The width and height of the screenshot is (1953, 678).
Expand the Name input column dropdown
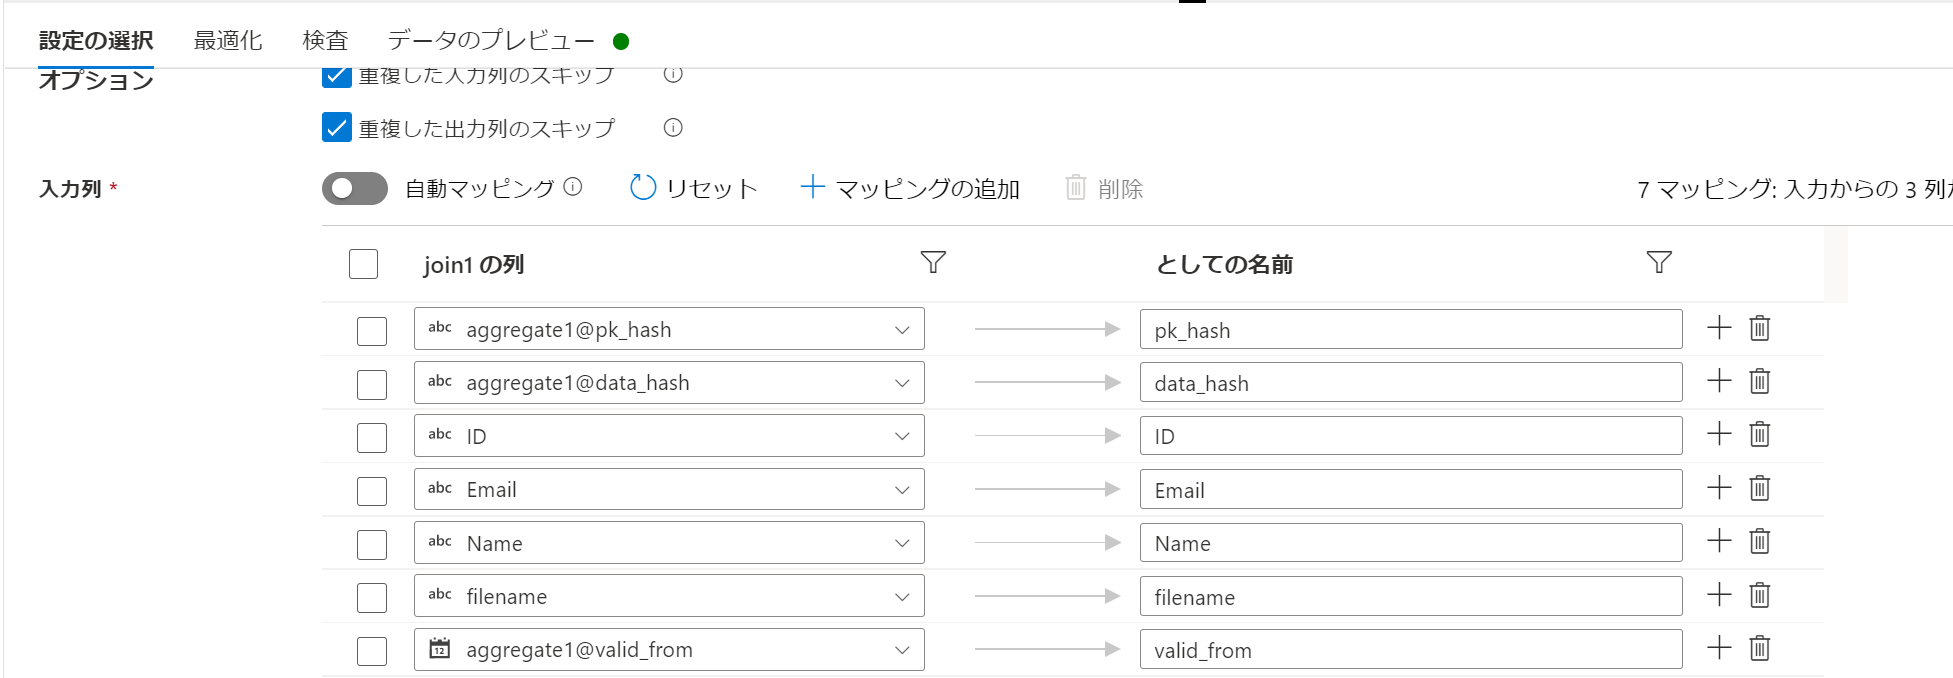[x=669, y=543]
